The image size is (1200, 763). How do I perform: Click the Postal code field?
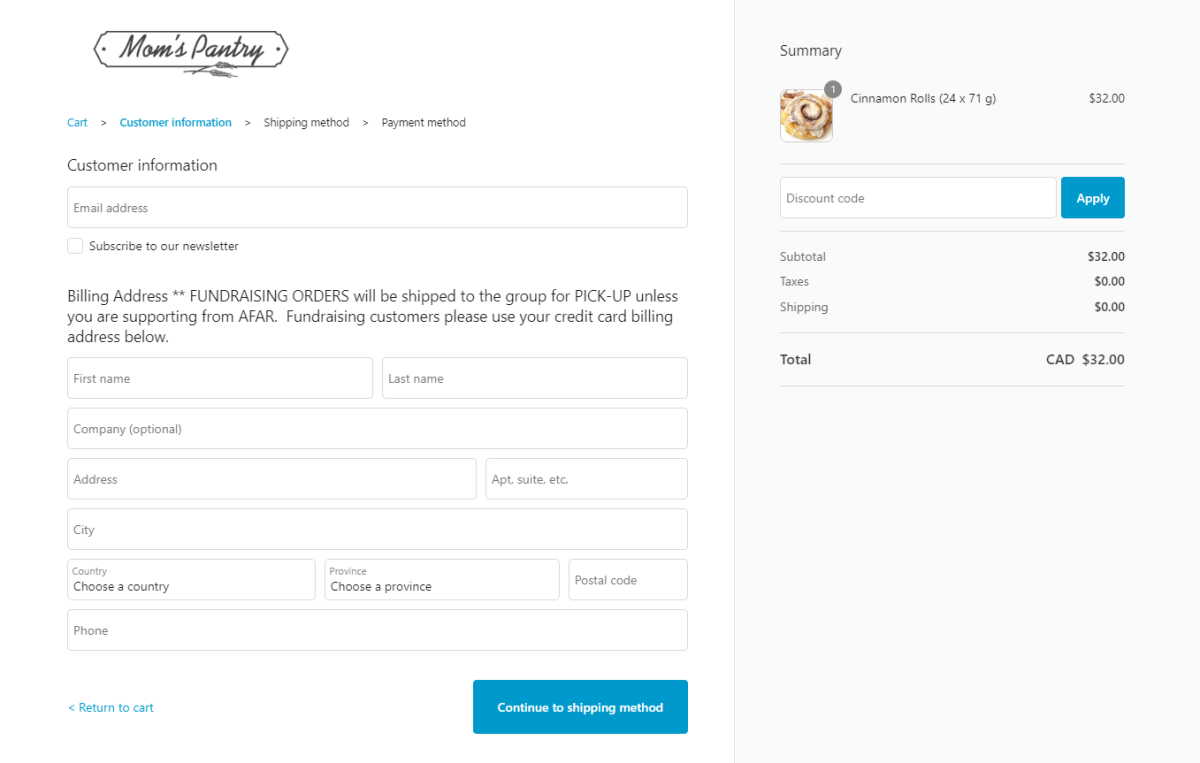pos(627,580)
